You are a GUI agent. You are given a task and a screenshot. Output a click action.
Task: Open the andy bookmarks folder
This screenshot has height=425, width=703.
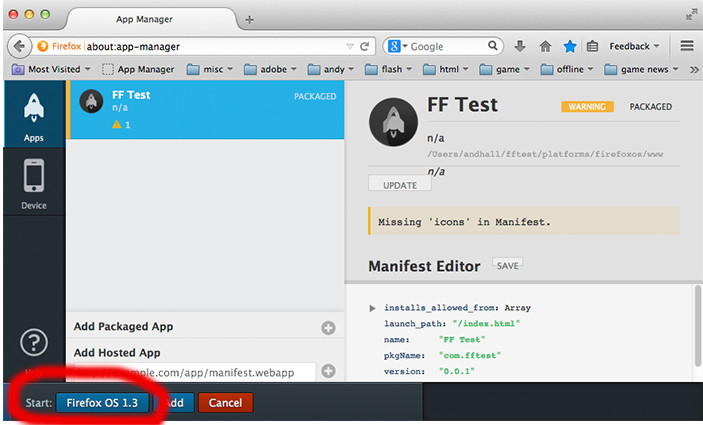pyautogui.click(x=330, y=69)
